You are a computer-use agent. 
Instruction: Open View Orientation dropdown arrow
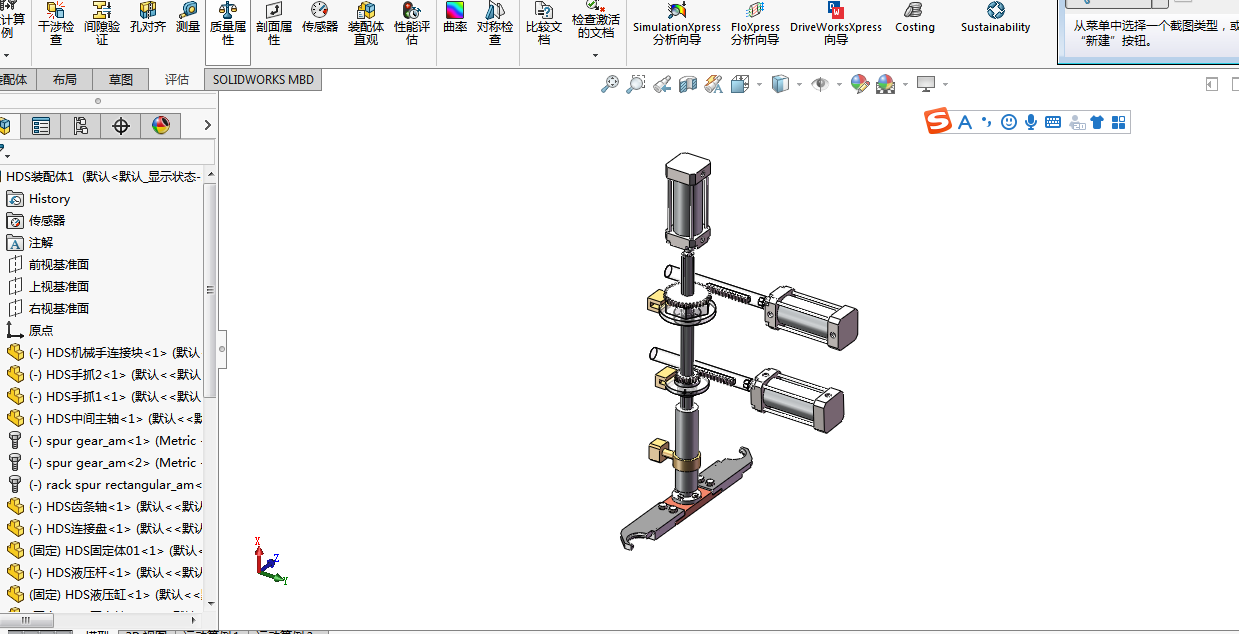tap(759, 85)
